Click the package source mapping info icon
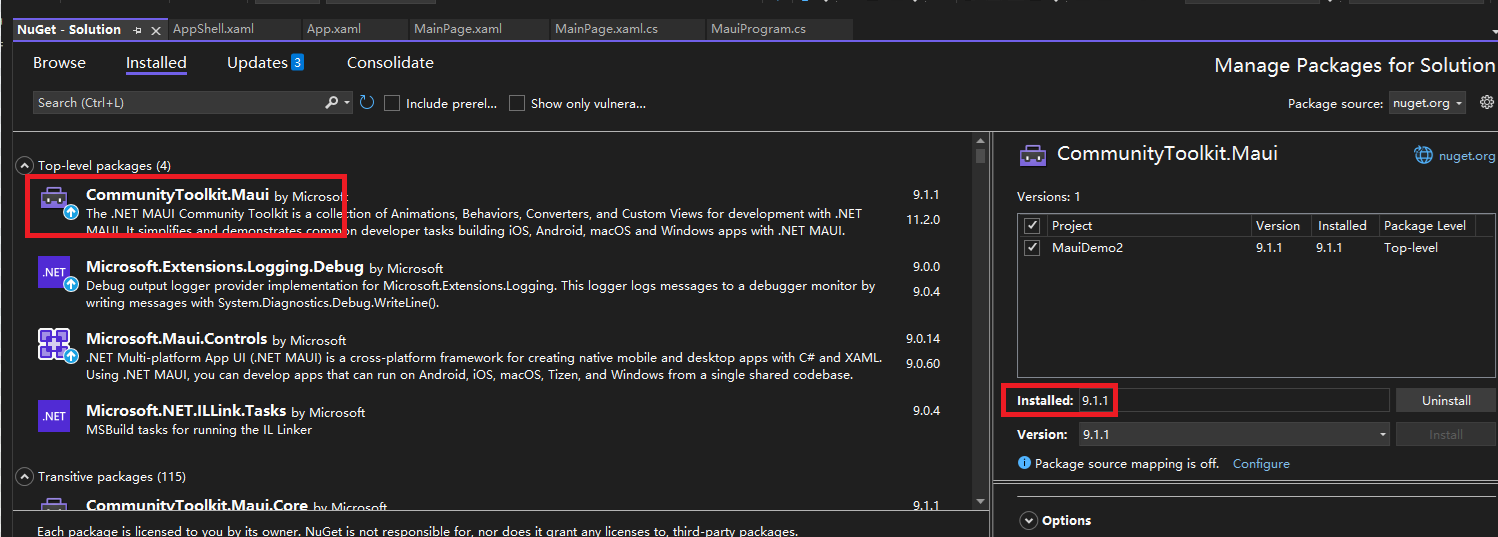The height and width of the screenshot is (537, 1498). pos(1024,463)
